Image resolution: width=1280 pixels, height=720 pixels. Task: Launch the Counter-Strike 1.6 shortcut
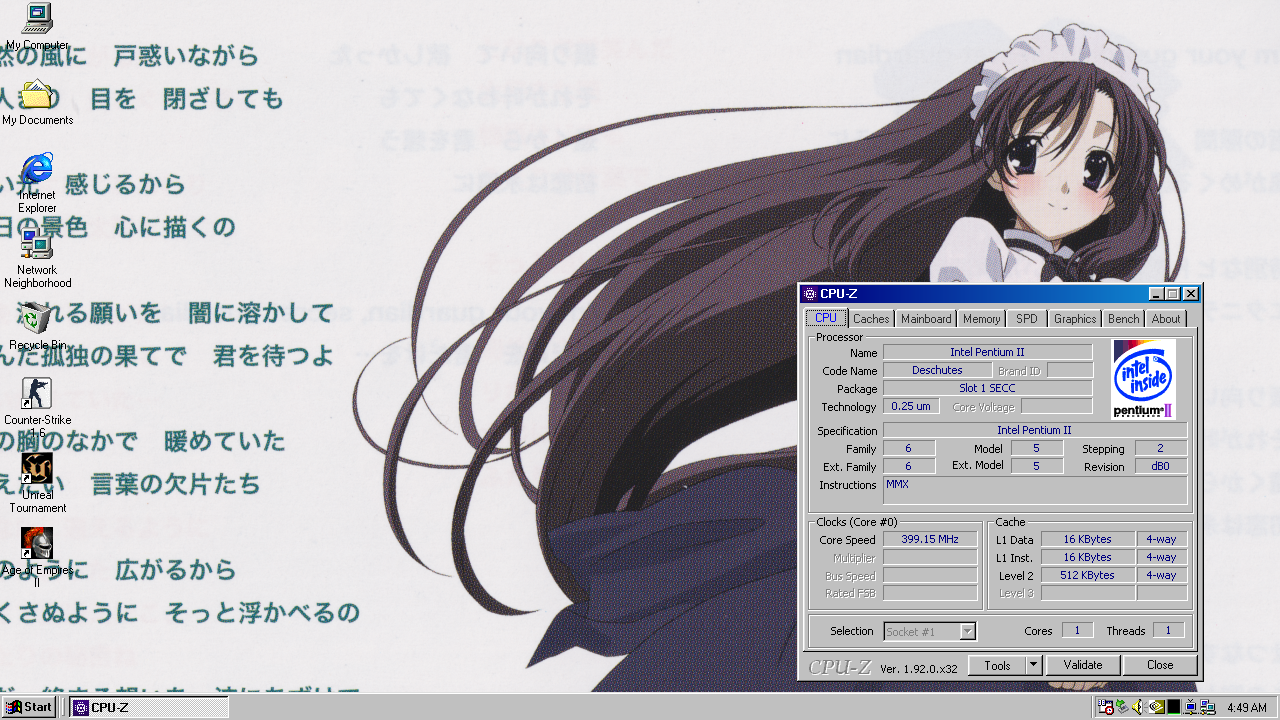tap(37, 394)
